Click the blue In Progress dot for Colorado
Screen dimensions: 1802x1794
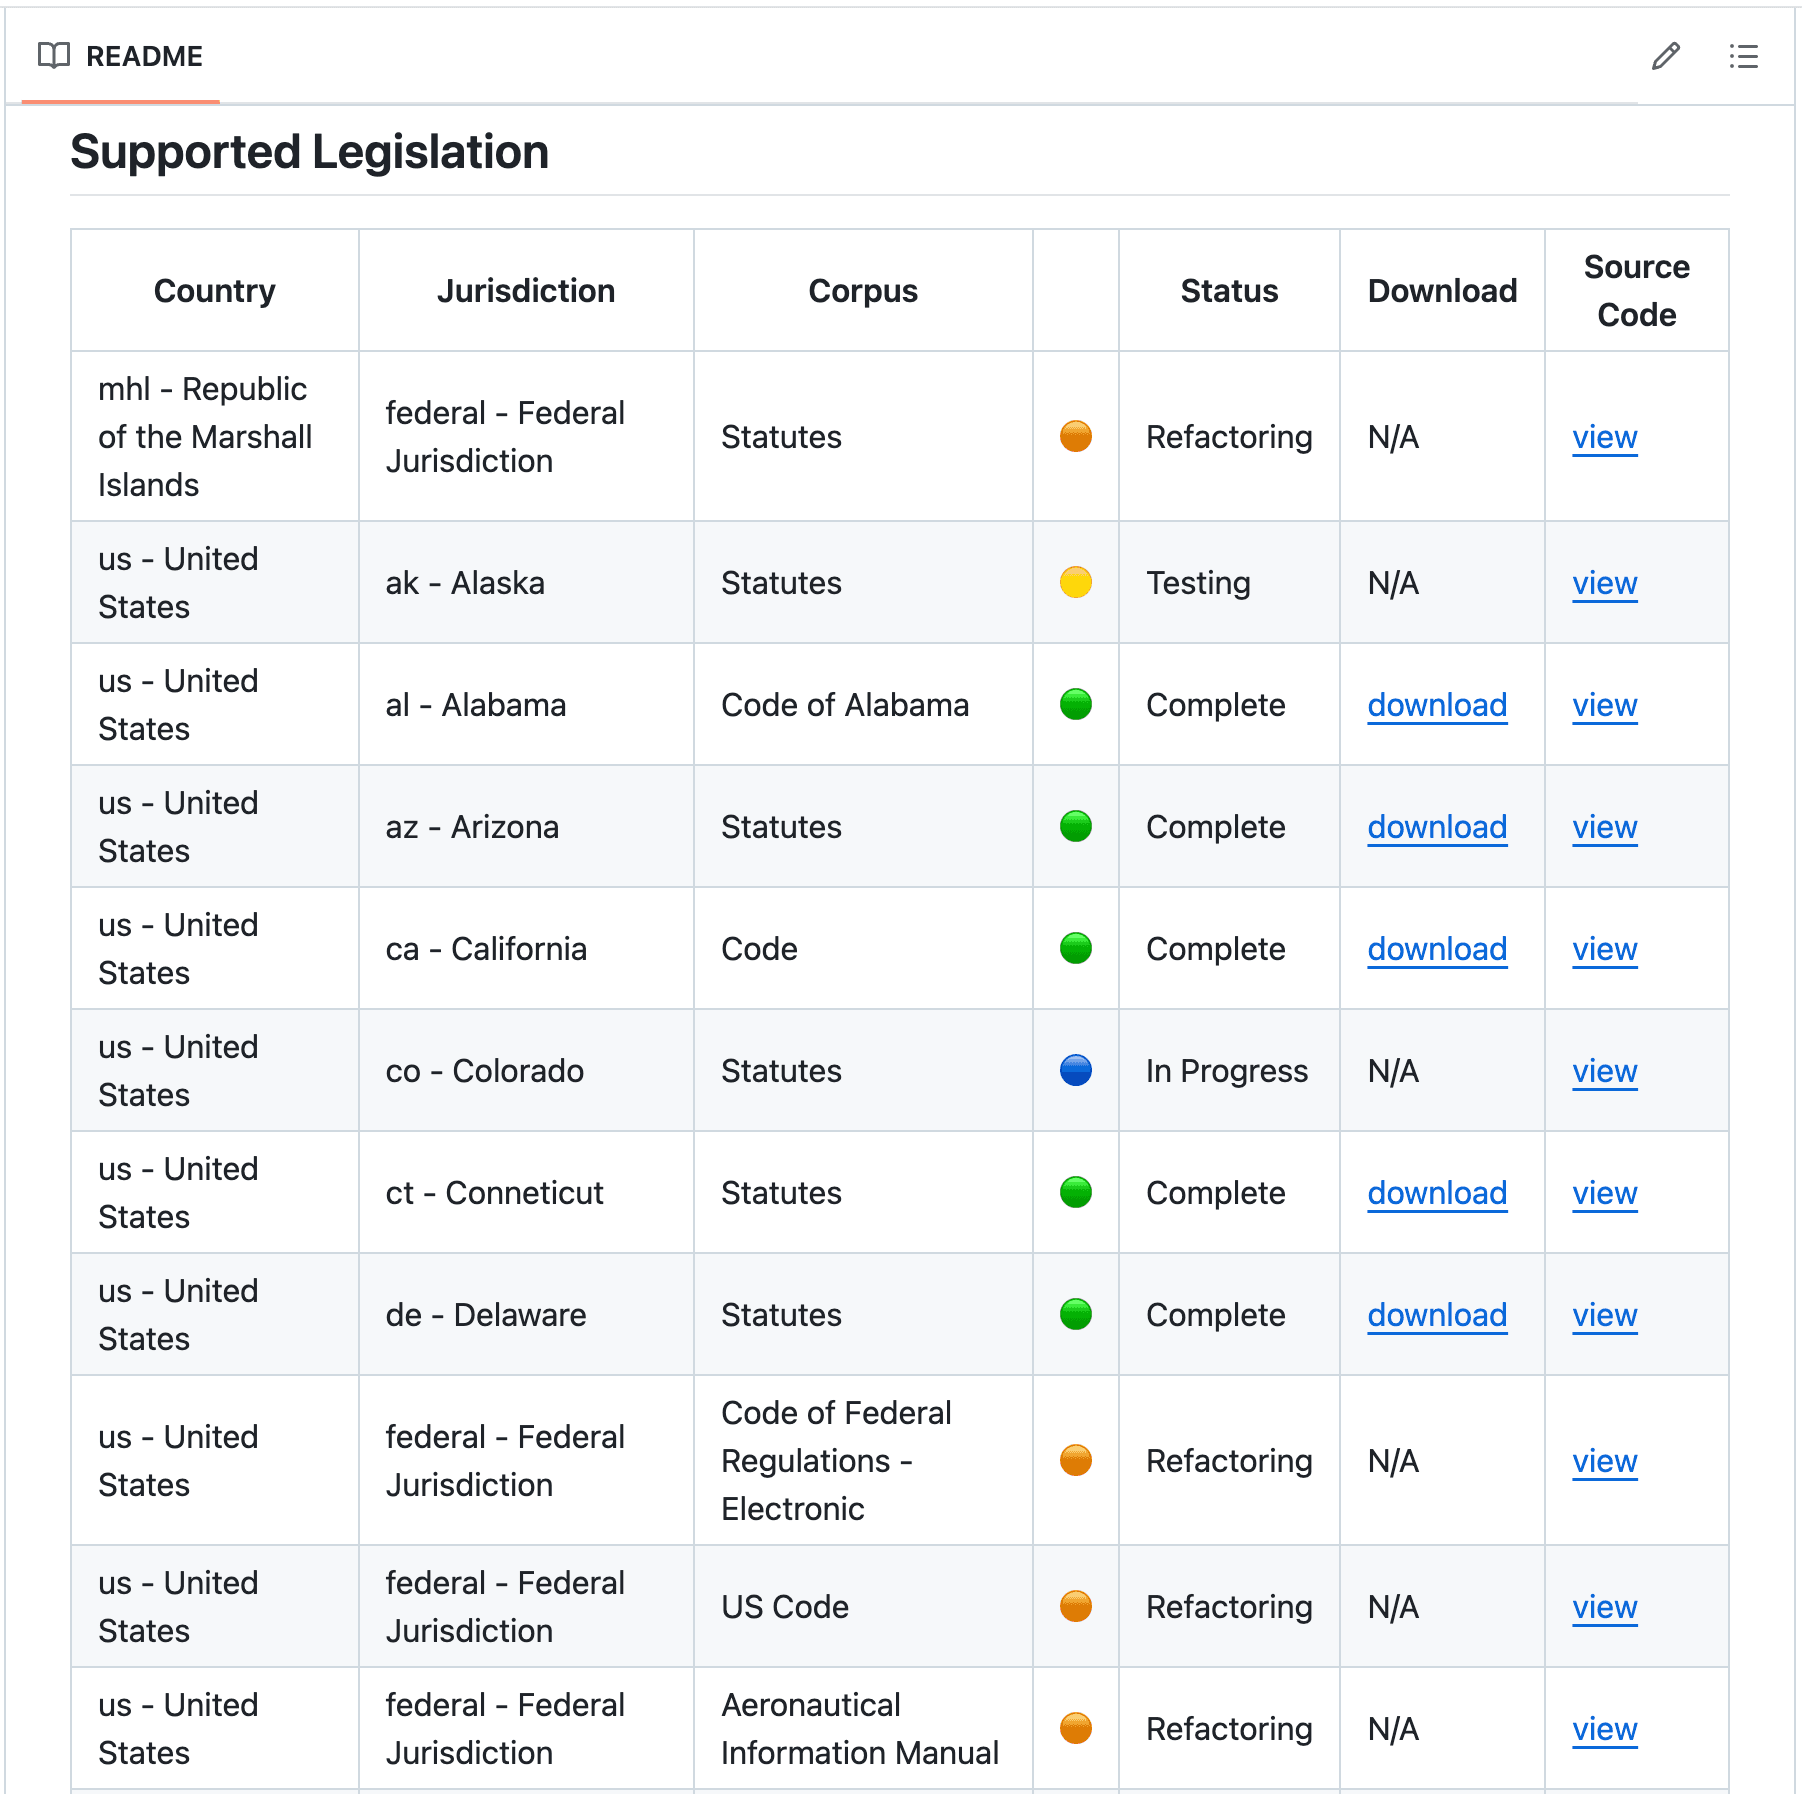1074,1070
